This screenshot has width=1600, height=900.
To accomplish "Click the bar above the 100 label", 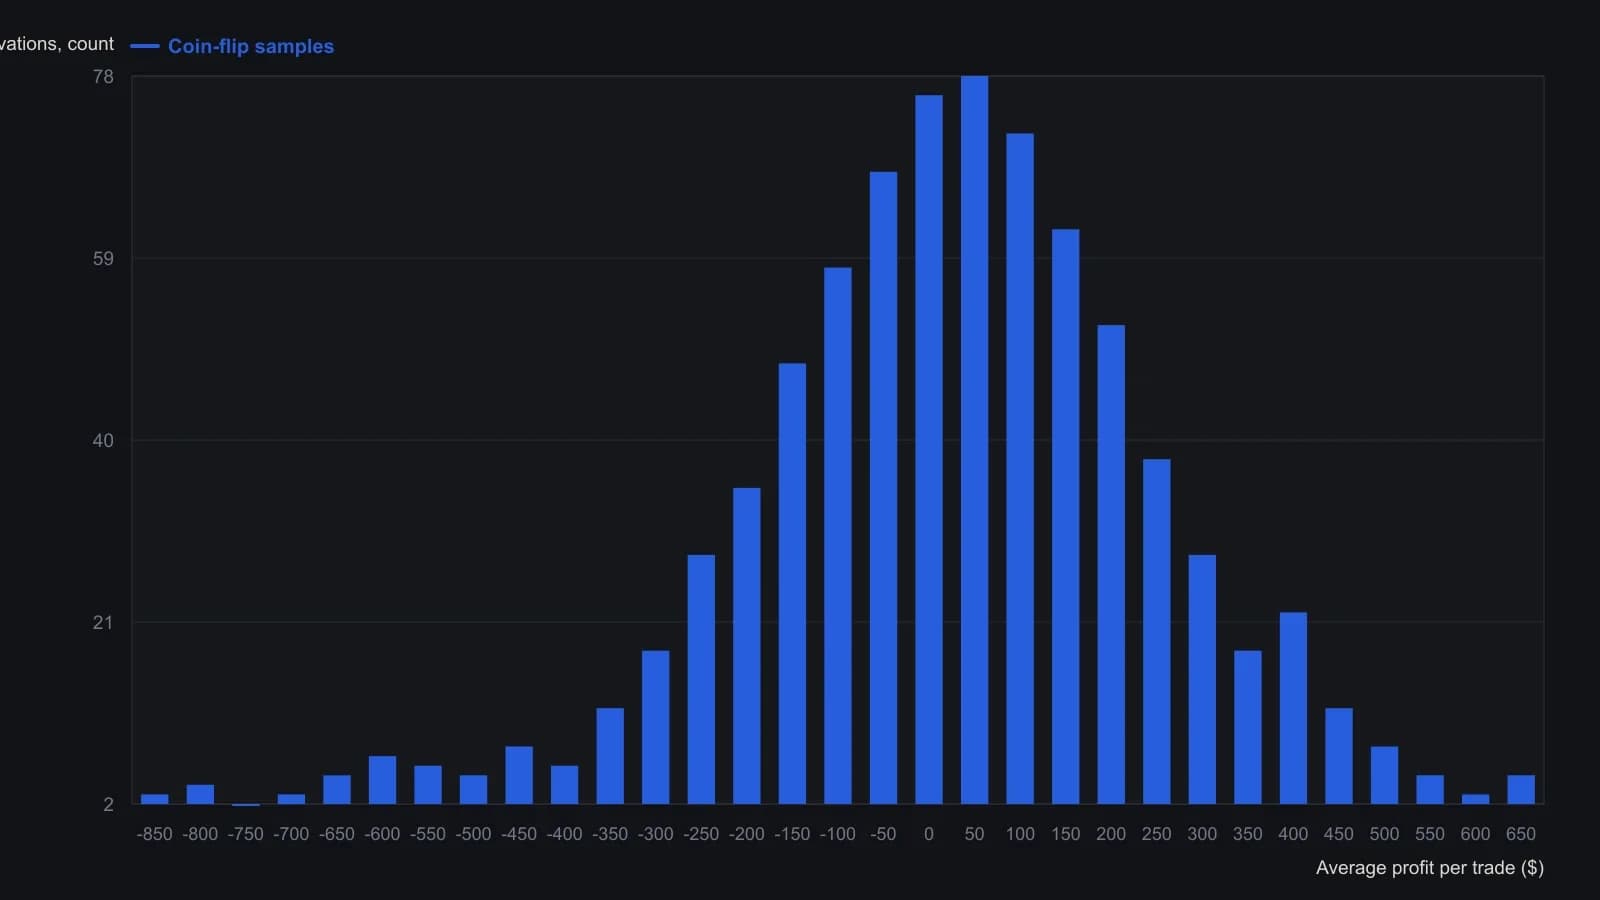I will click(x=1020, y=469).
